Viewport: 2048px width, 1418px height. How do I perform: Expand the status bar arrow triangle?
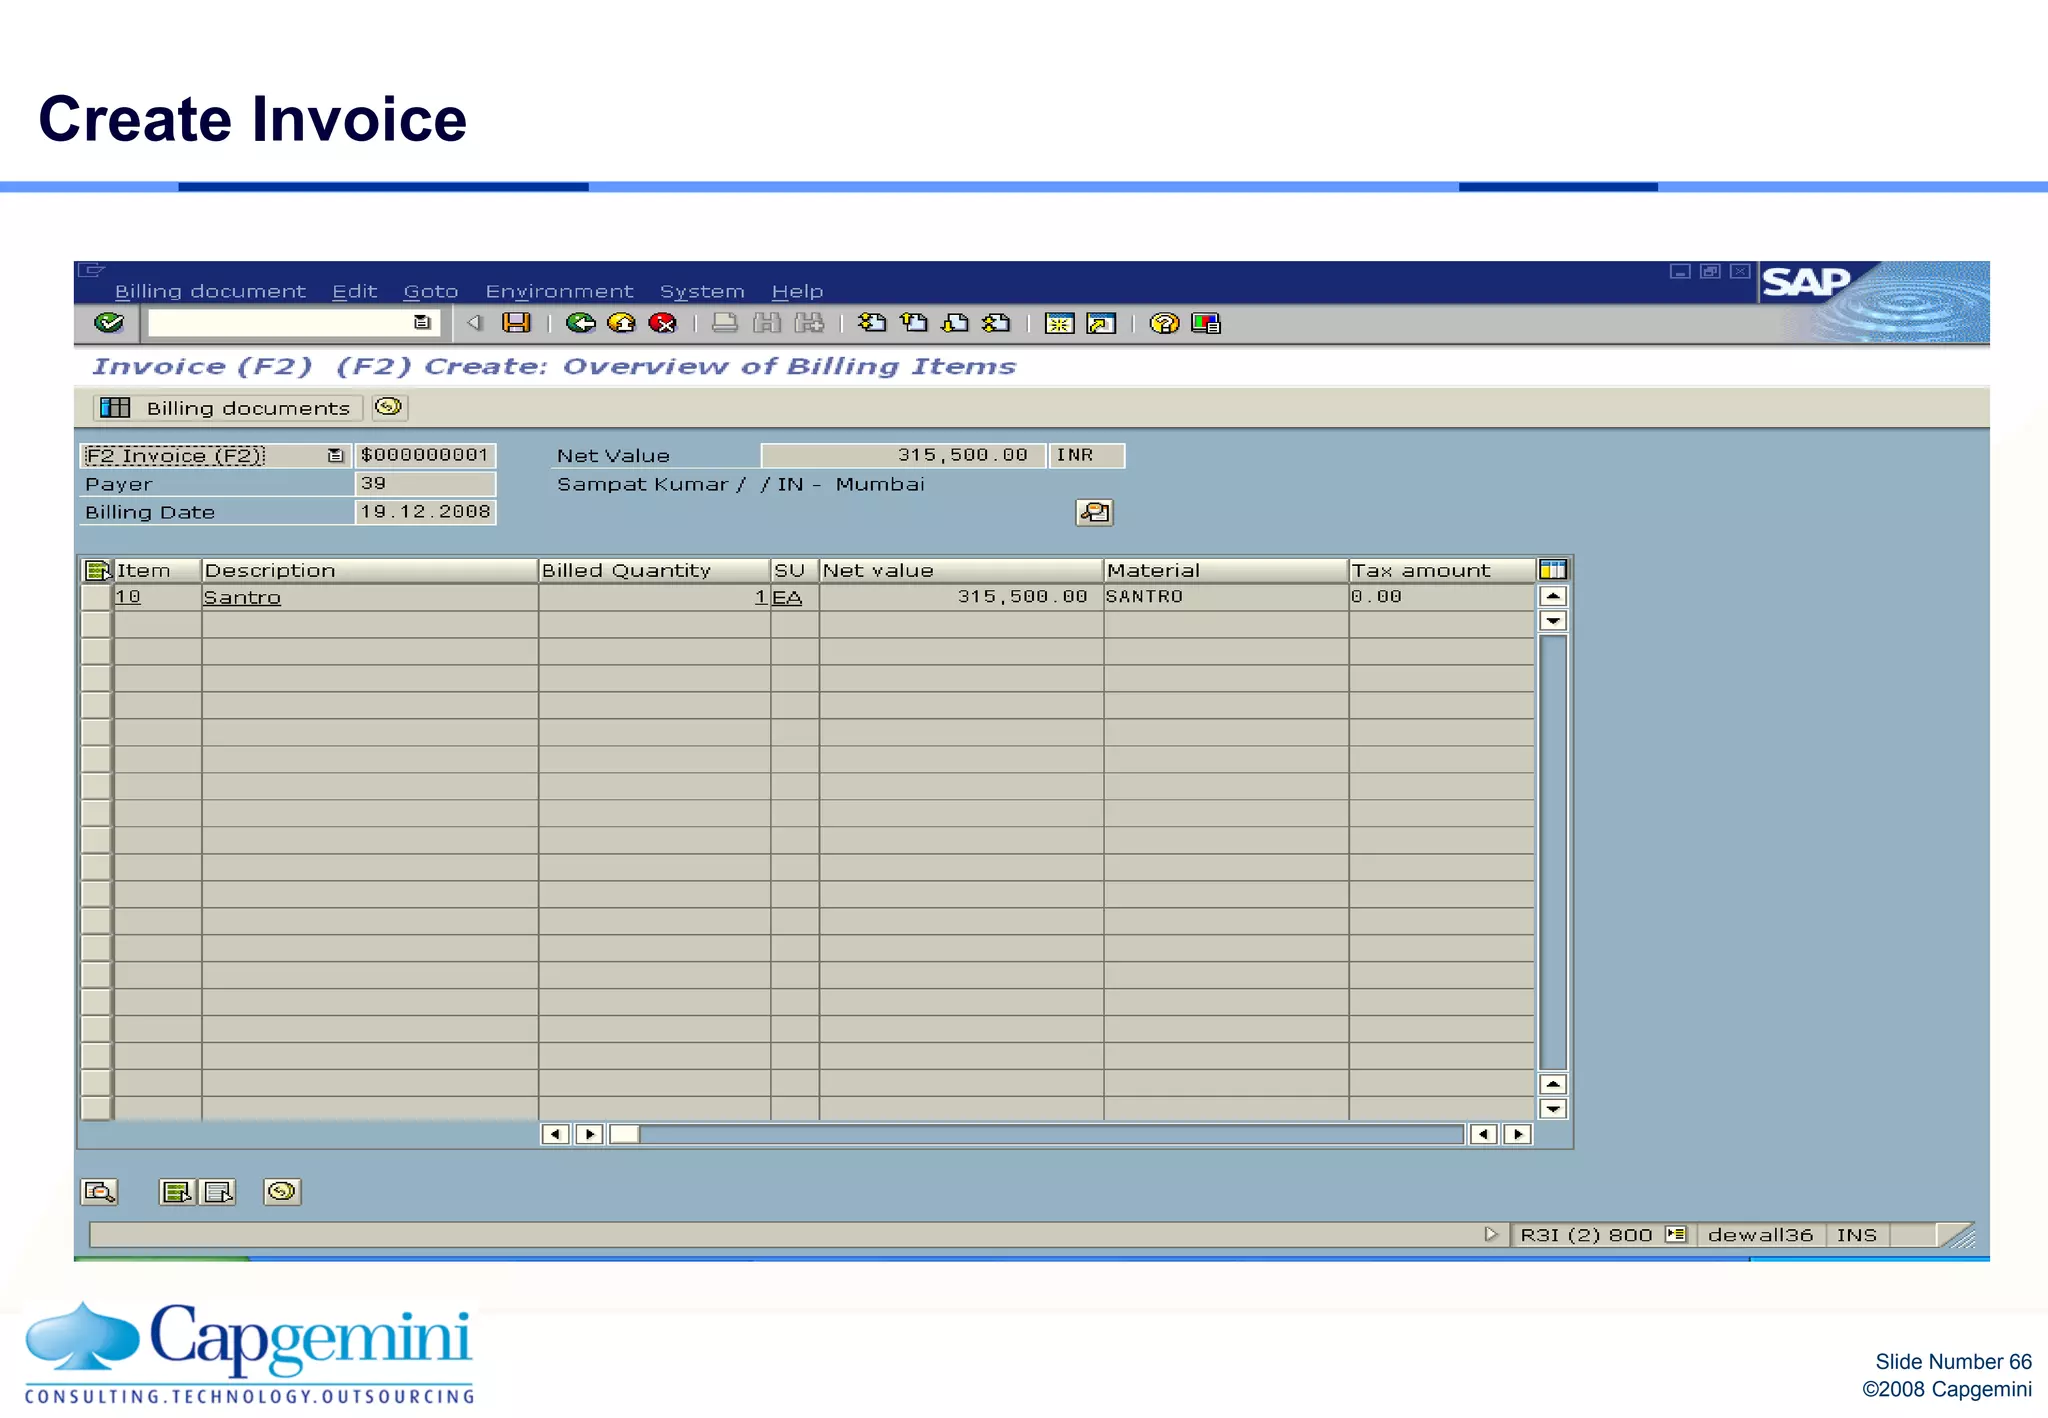tap(1491, 1234)
